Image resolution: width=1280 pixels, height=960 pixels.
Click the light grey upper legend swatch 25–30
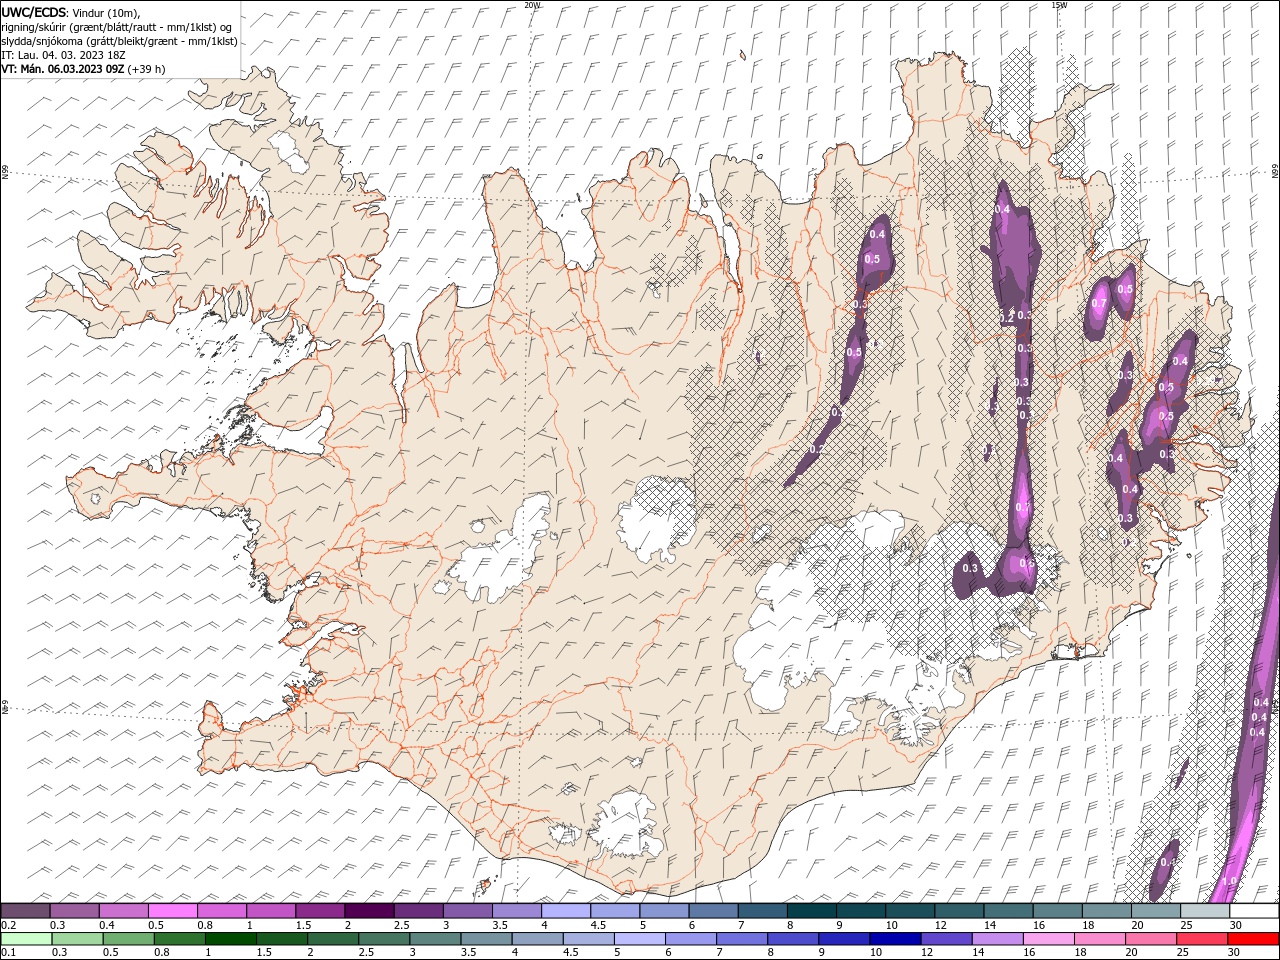click(x=1204, y=911)
